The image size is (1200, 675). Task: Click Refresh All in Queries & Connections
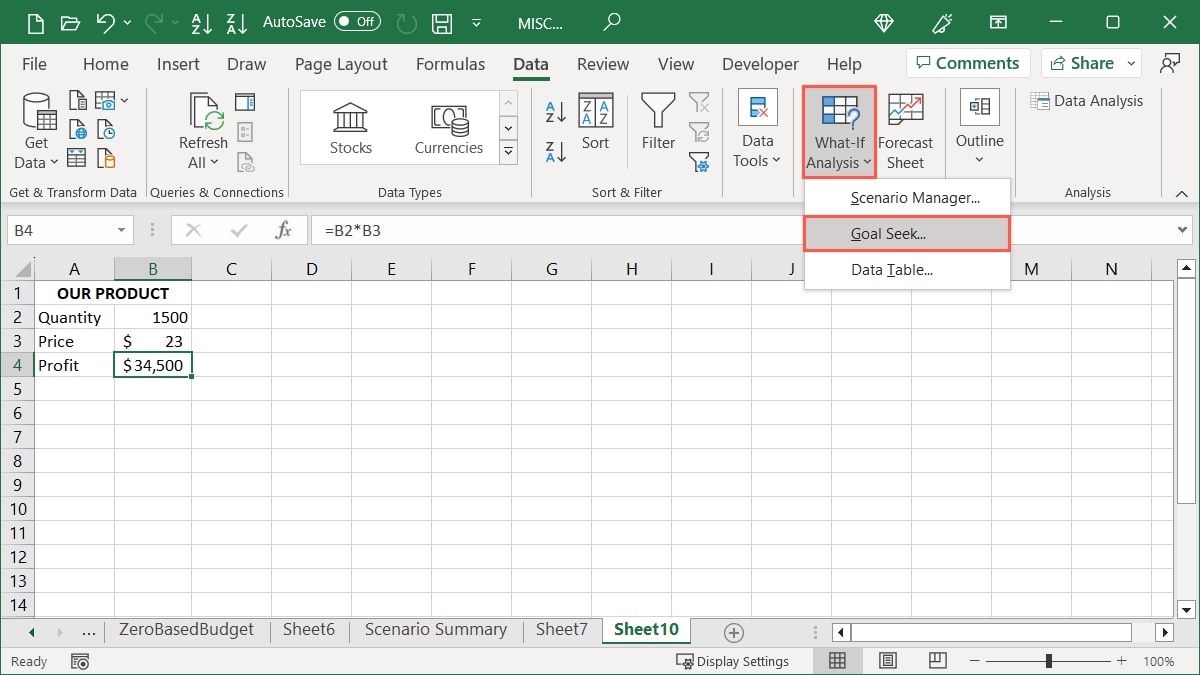[203, 127]
